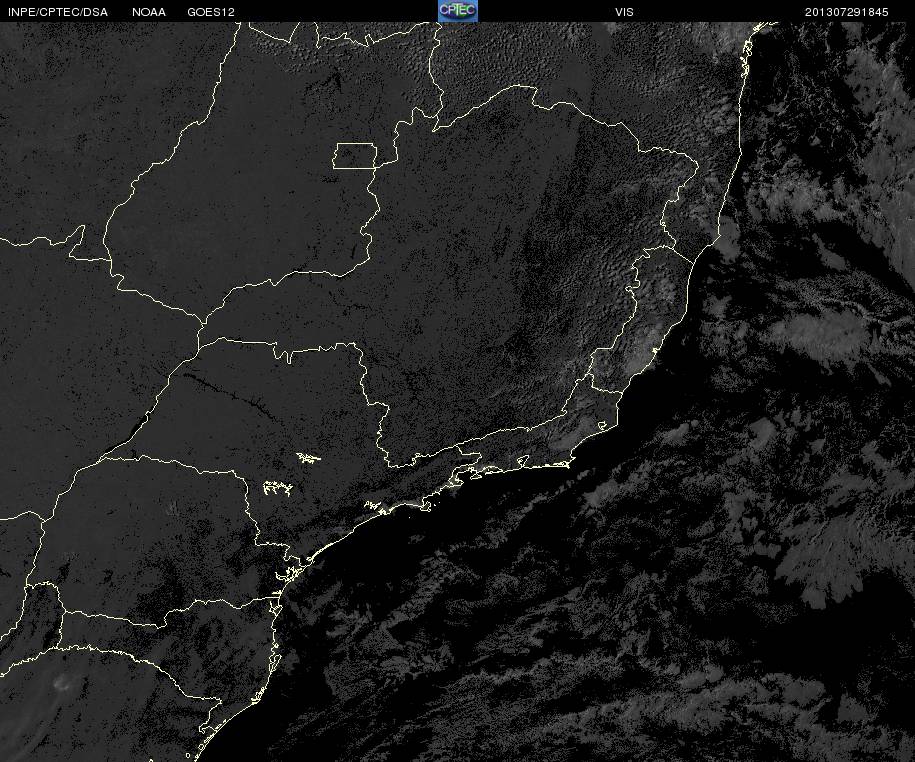Click the GOES12 satellite label
Viewport: 915px width, 762px height.
211,12
